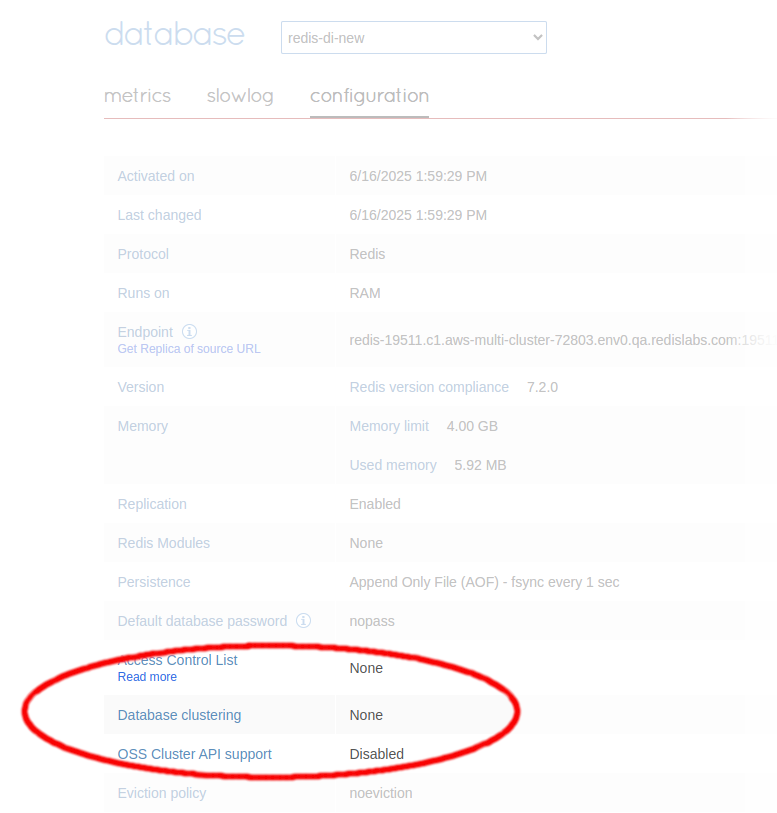Click the Memory limit 4.00 GB value
Viewport: 777px width, 813px height.
pyautogui.click(x=471, y=426)
